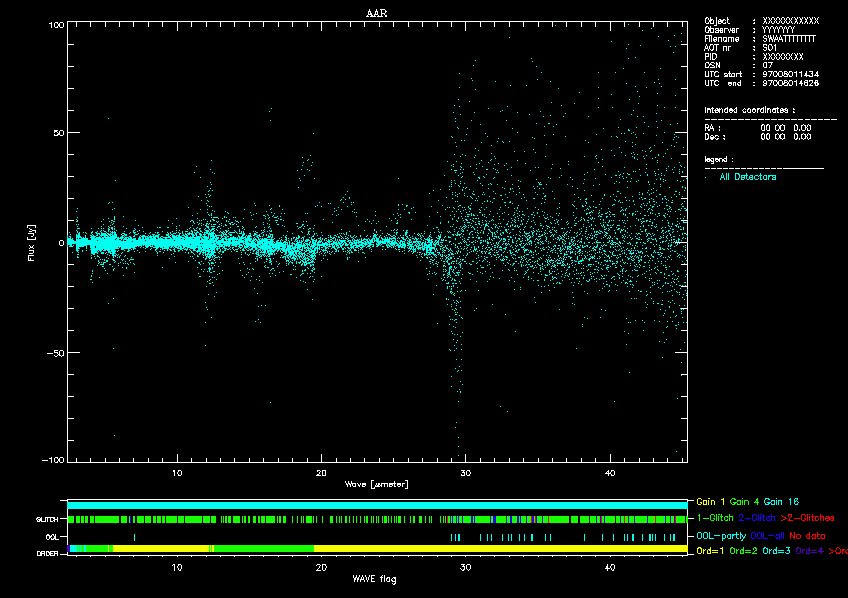This screenshot has height=598, width=848.
Task: Click the 'Wave [µmeter]' x-axis label
Action: (377, 483)
